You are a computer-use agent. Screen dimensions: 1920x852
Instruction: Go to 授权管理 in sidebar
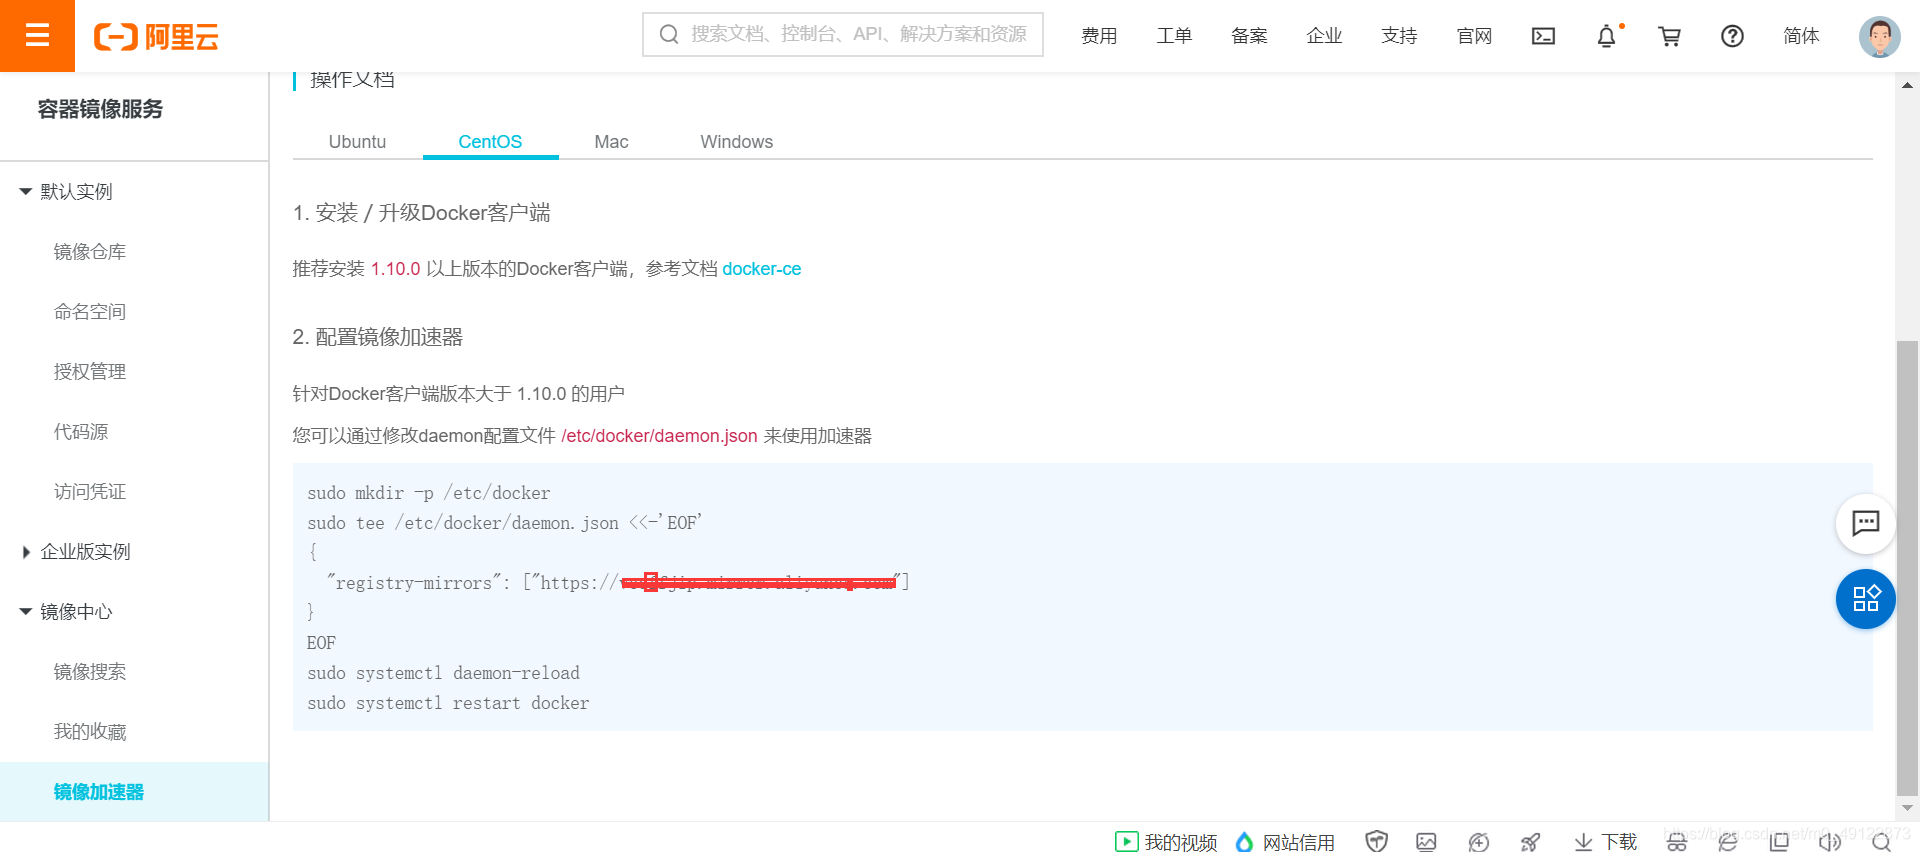[90, 372]
